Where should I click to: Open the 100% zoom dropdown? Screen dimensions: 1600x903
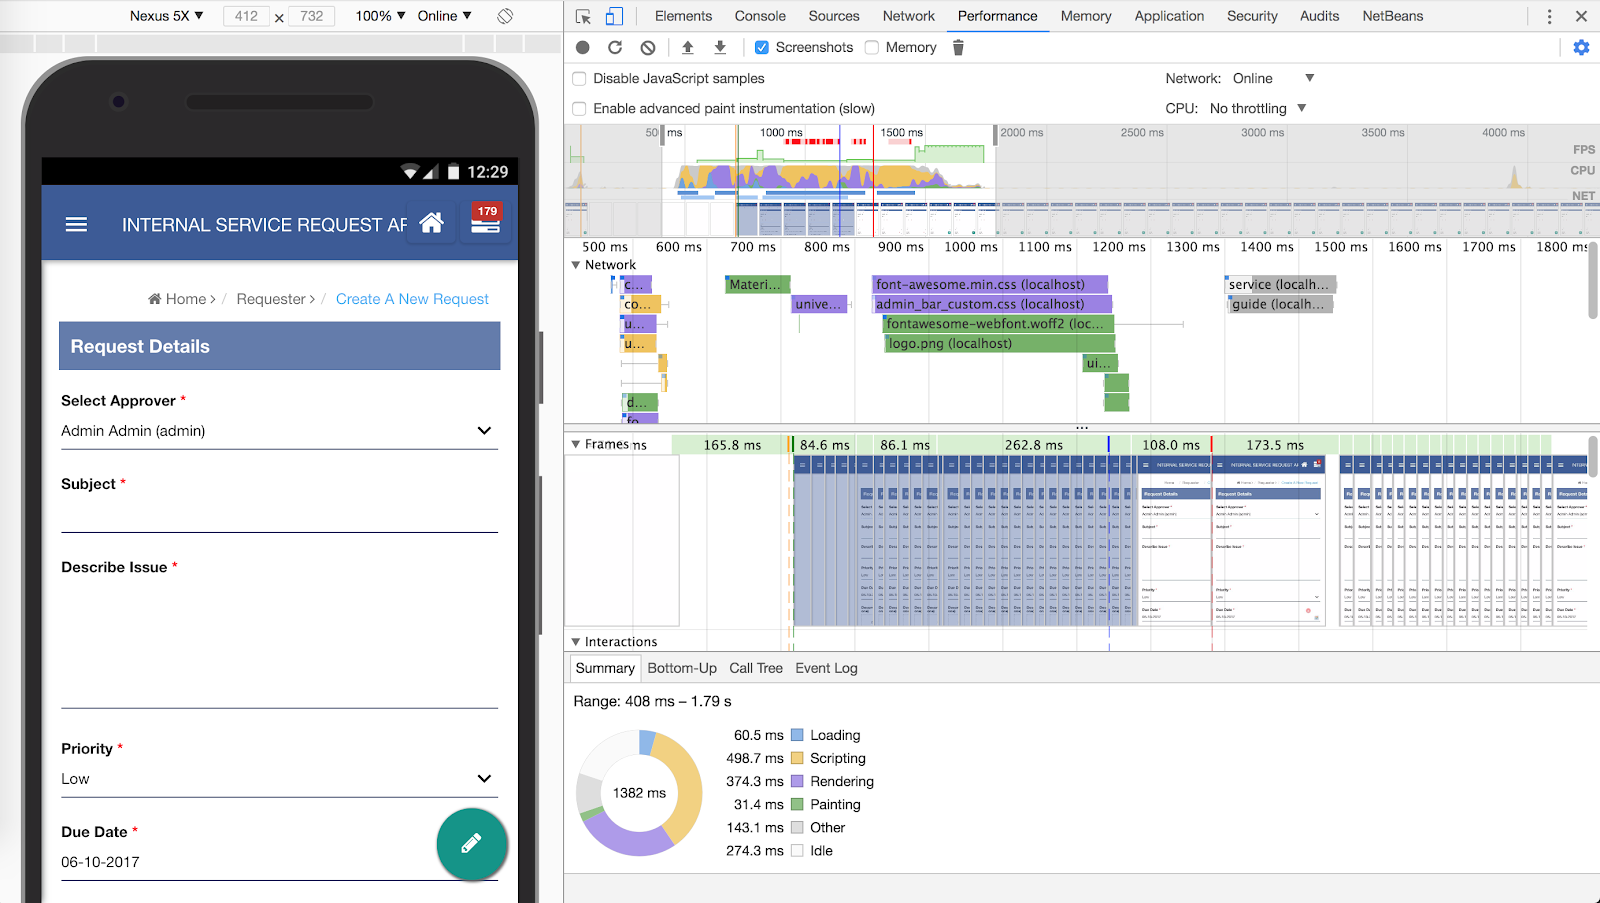[380, 16]
